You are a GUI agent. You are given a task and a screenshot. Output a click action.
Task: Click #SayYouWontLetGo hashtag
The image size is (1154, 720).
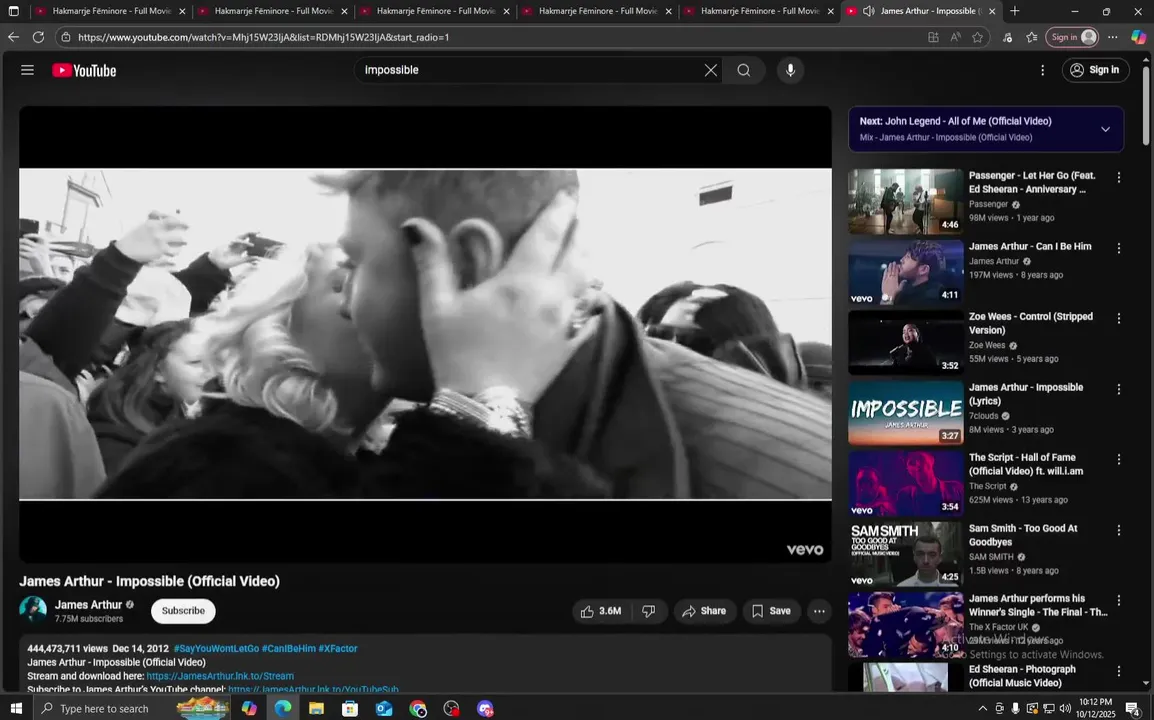[x=216, y=649]
